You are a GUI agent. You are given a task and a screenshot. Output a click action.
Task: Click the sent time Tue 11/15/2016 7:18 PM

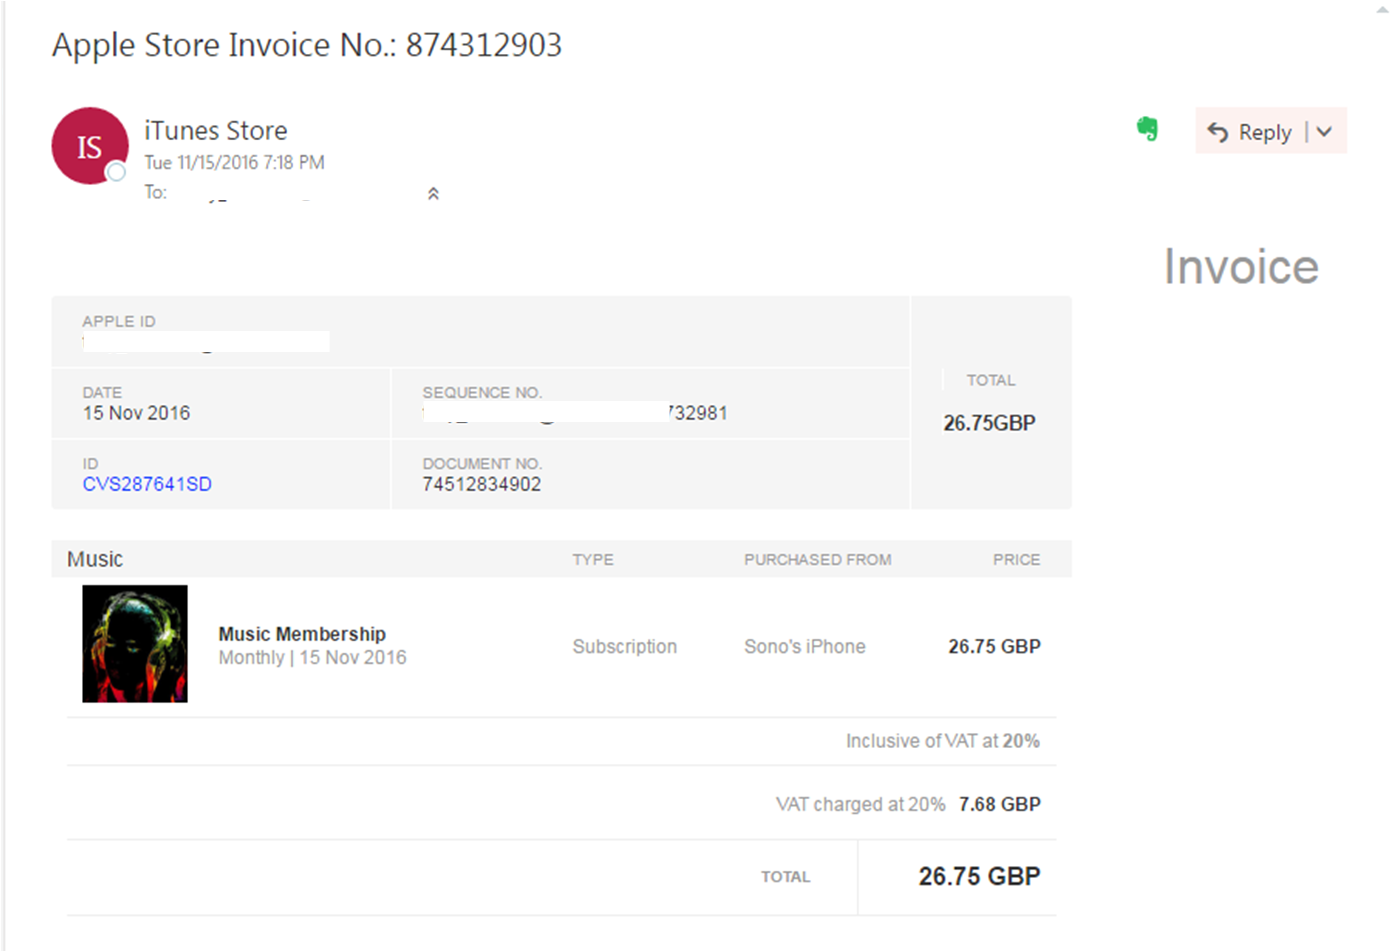pyautogui.click(x=234, y=162)
